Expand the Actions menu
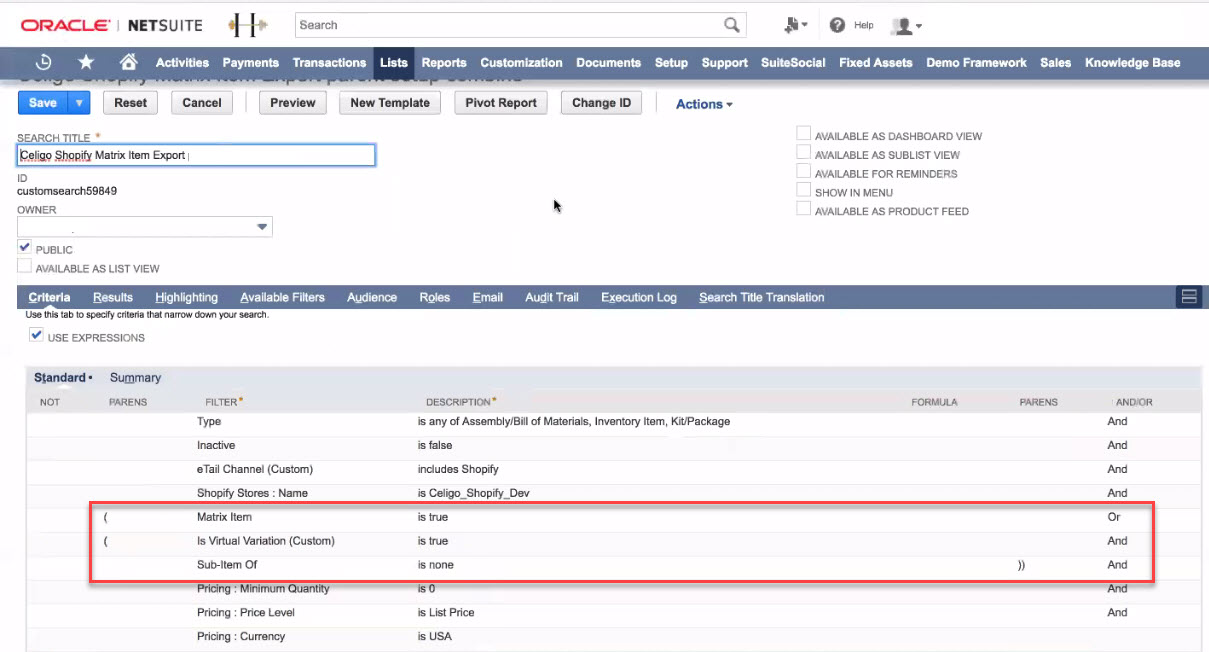 click(x=704, y=104)
